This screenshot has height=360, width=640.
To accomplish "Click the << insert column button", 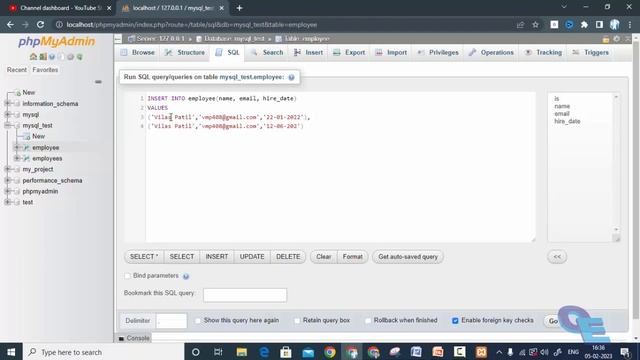I will point(557,257).
